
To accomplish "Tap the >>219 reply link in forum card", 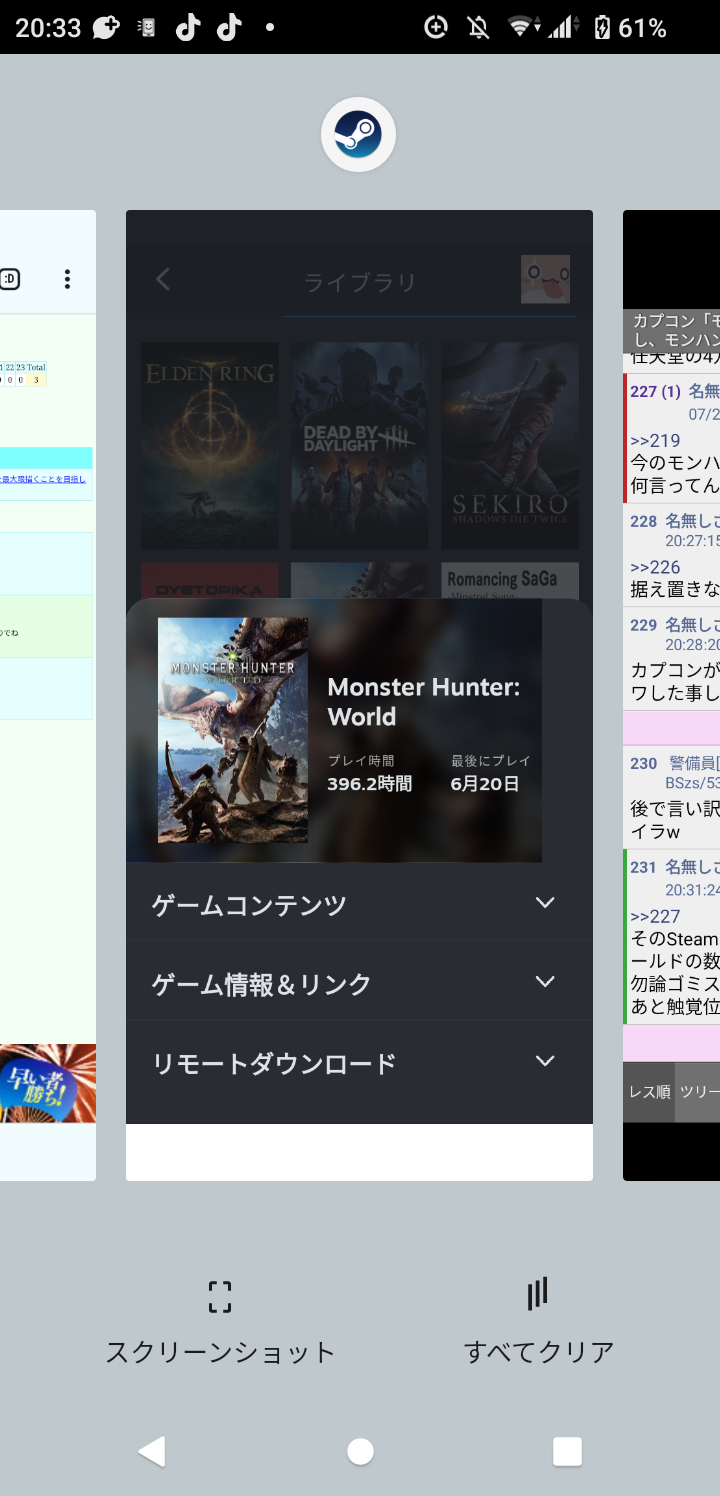I will pos(655,441).
